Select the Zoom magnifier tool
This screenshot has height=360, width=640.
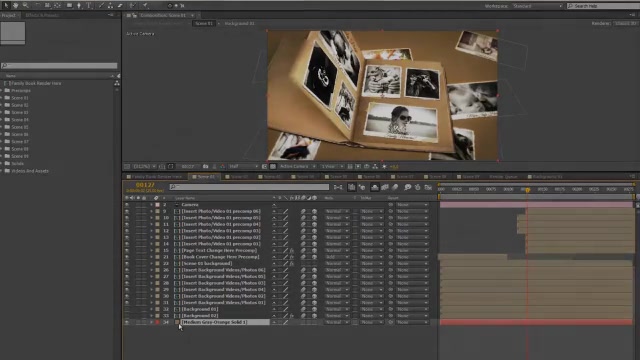(x=26, y=5)
